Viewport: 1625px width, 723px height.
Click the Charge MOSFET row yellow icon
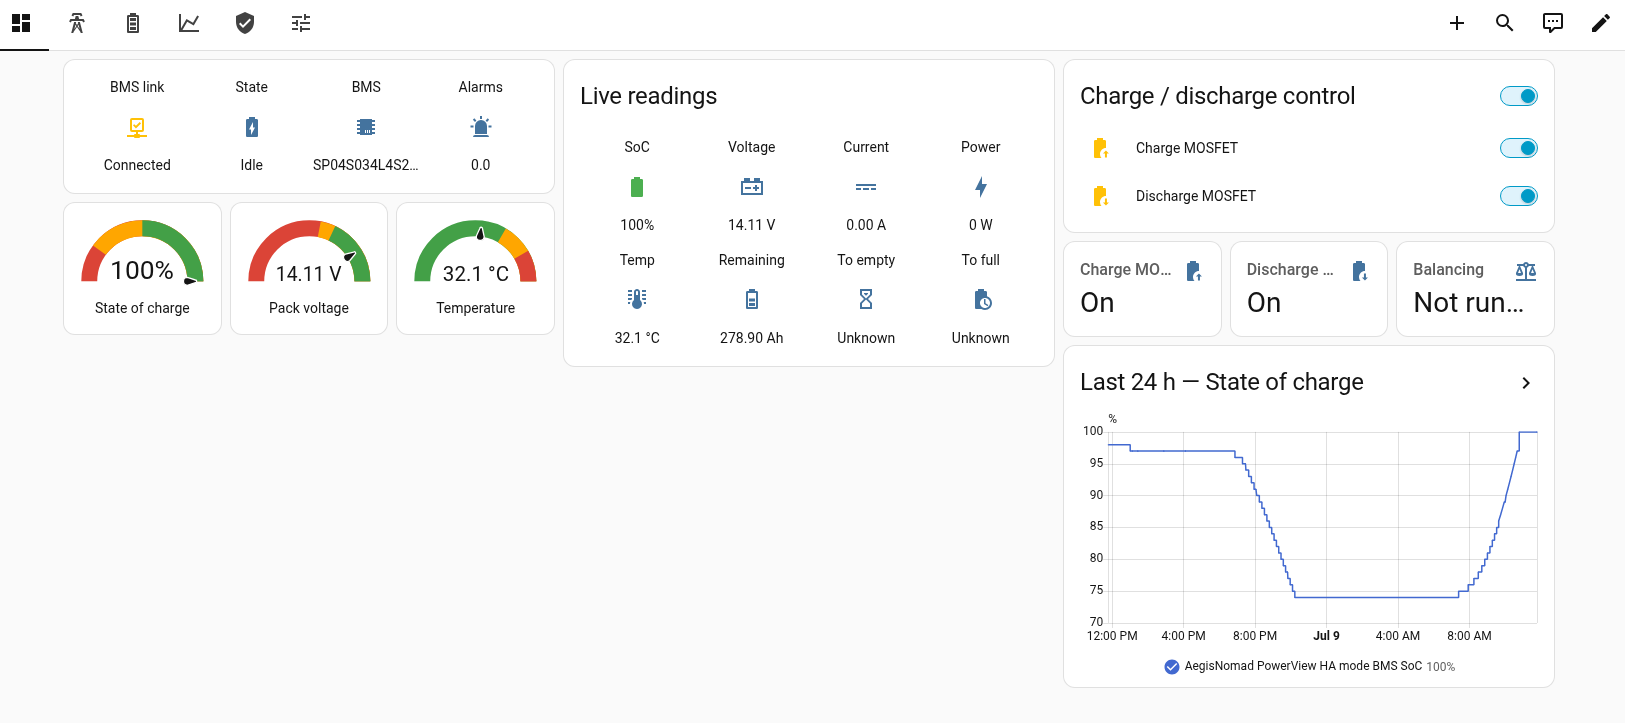pyautogui.click(x=1101, y=148)
